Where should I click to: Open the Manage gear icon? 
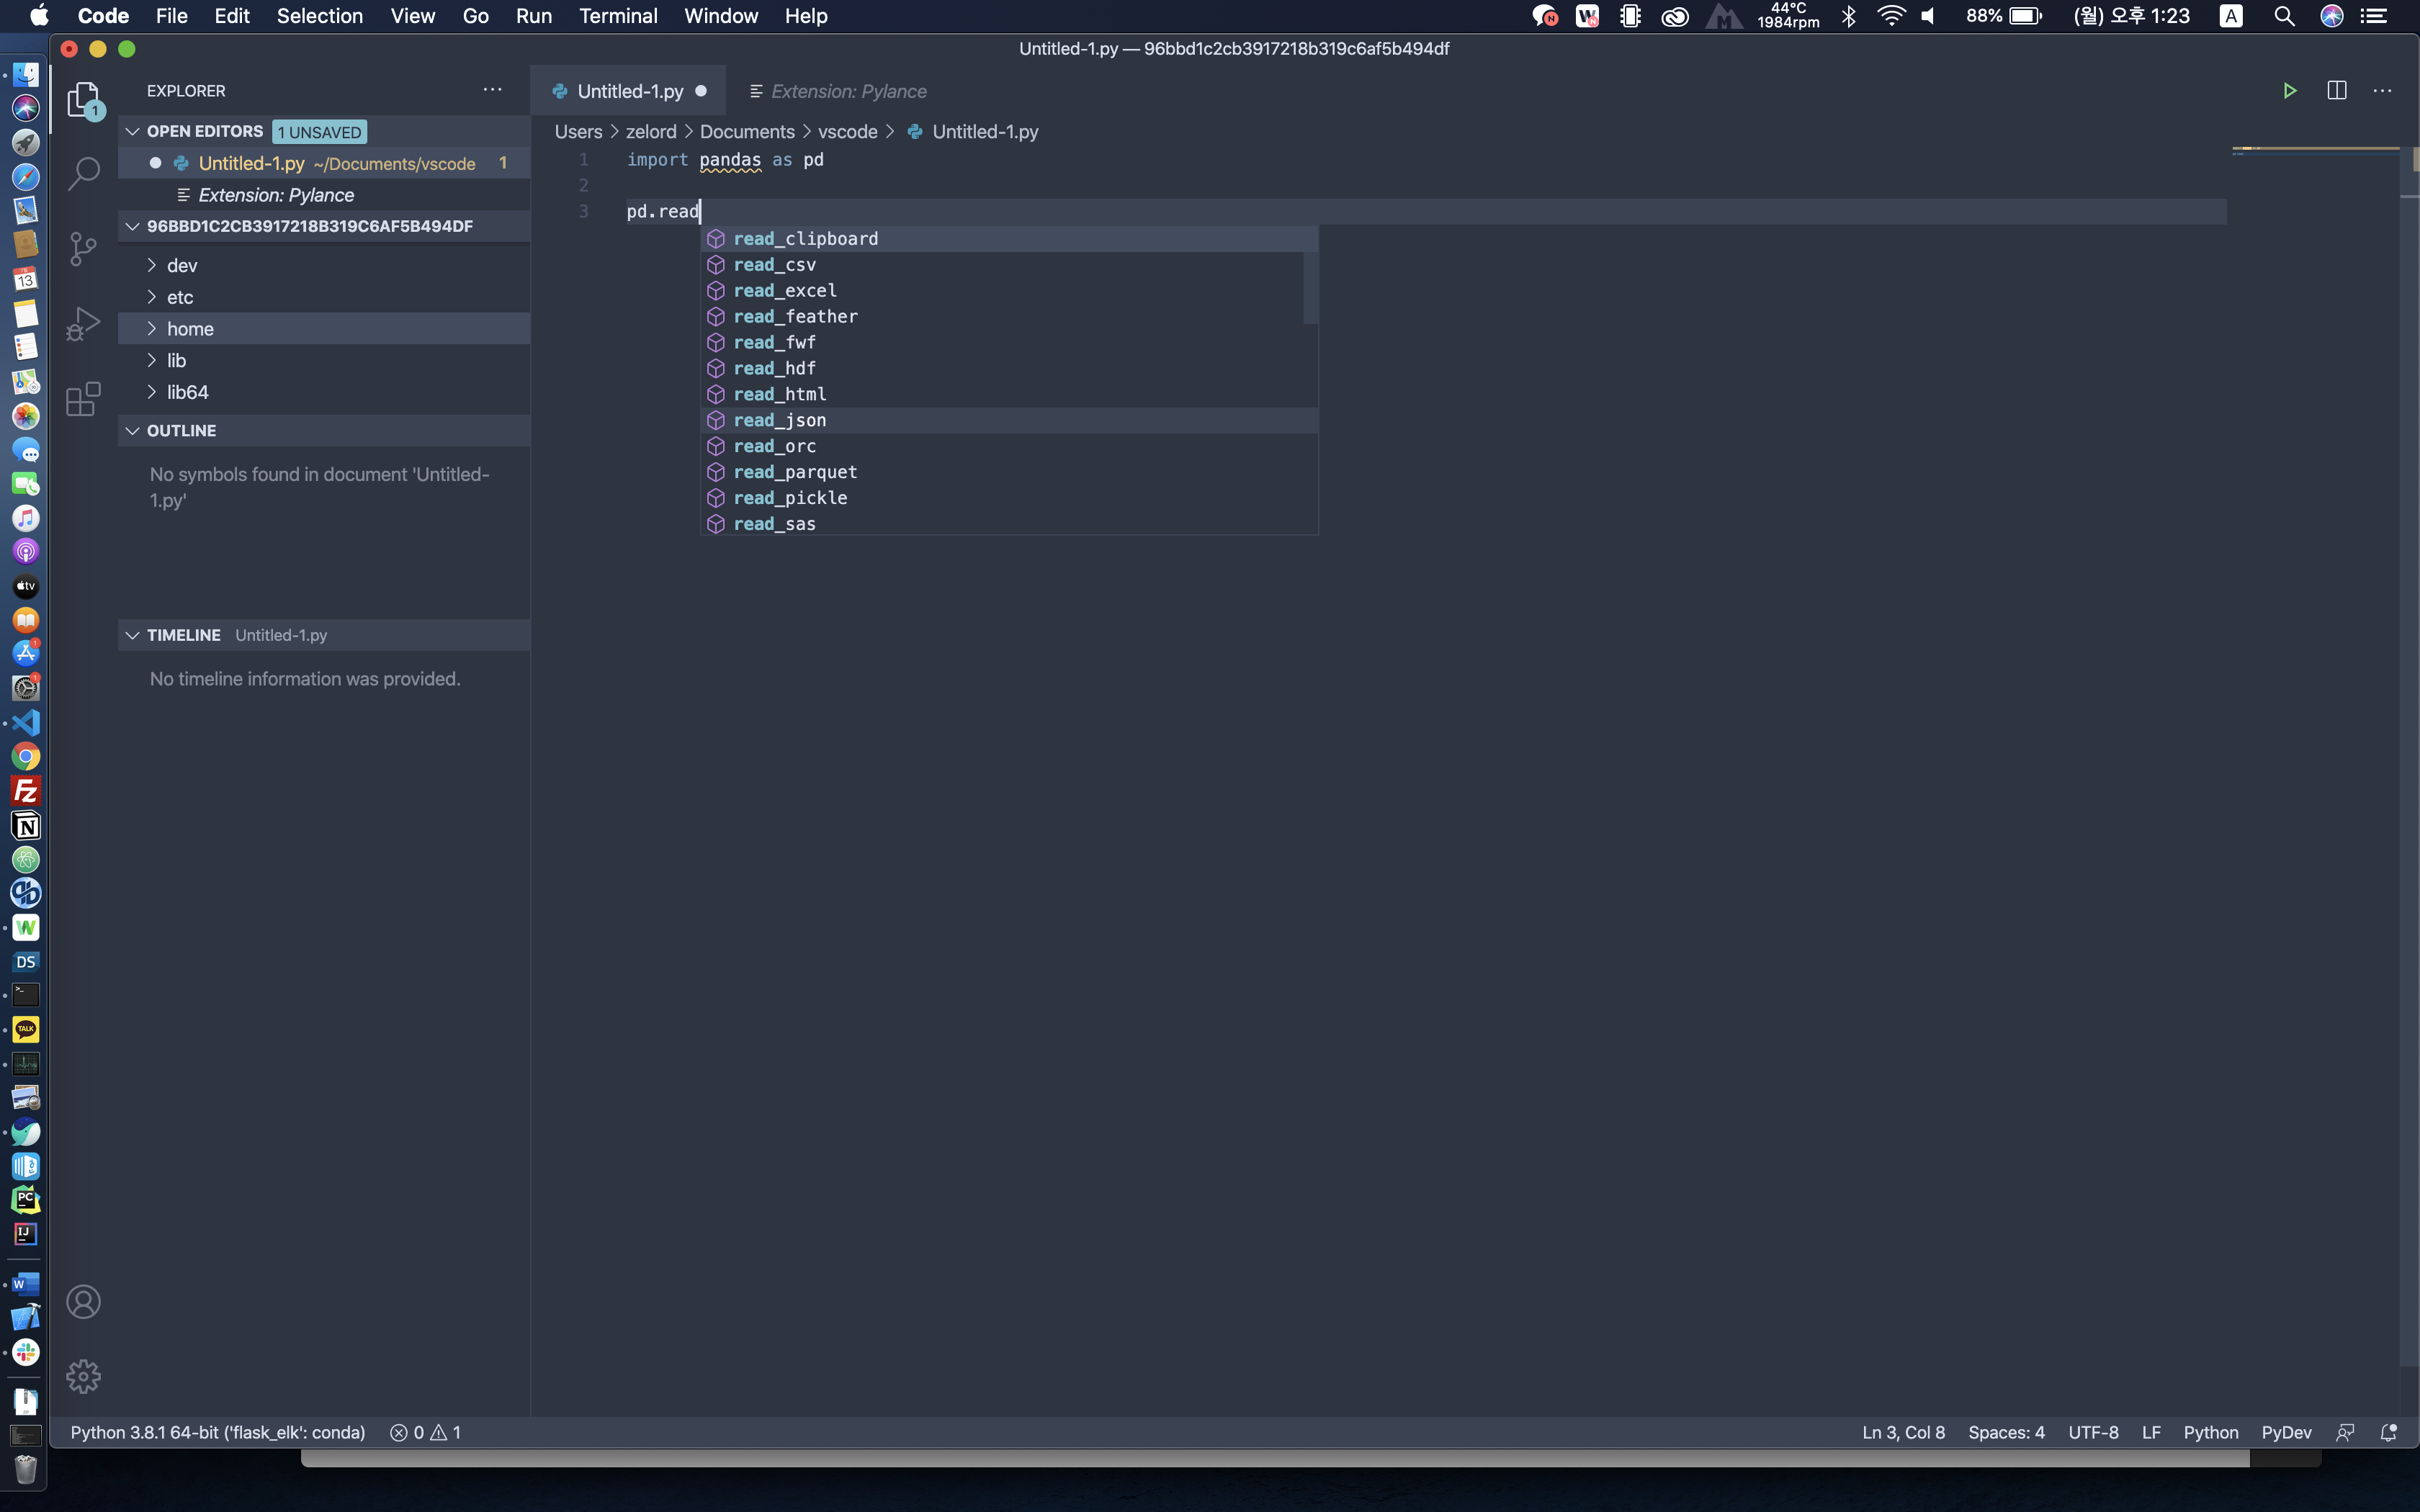tap(83, 1376)
